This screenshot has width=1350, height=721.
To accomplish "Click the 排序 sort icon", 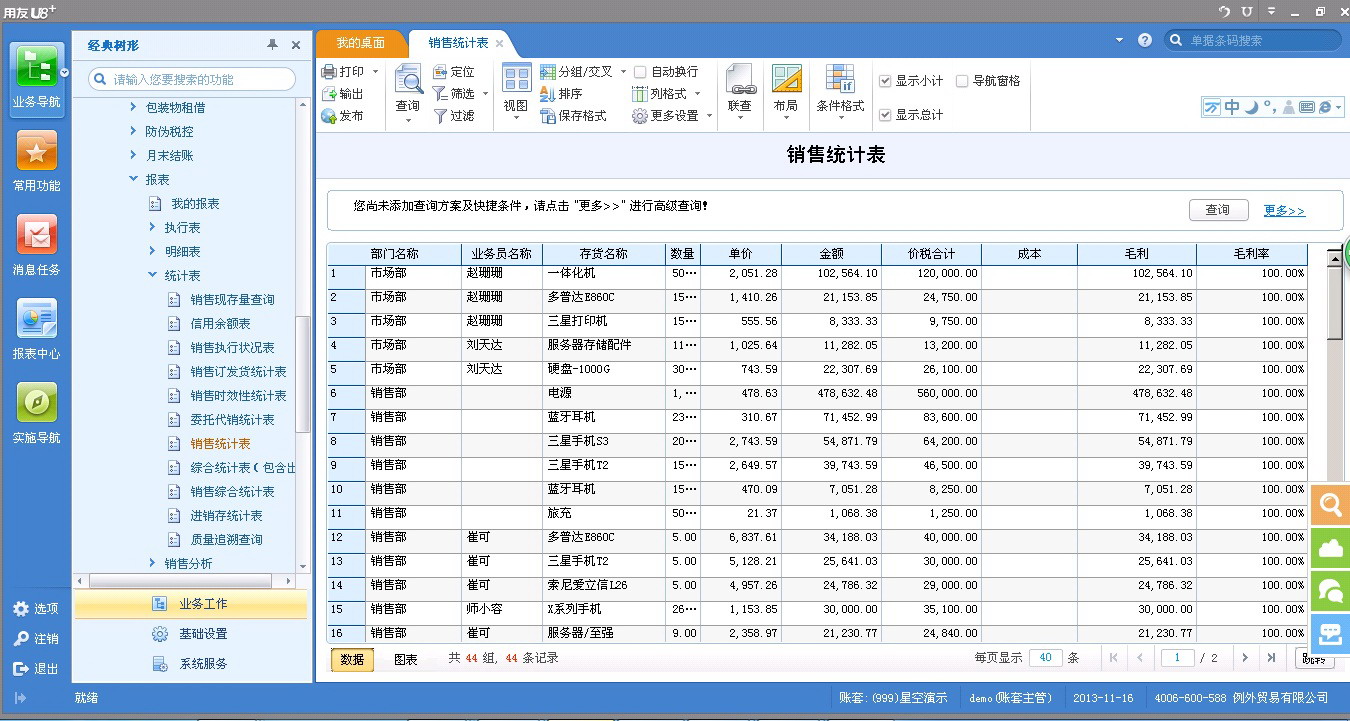I will click(547, 94).
